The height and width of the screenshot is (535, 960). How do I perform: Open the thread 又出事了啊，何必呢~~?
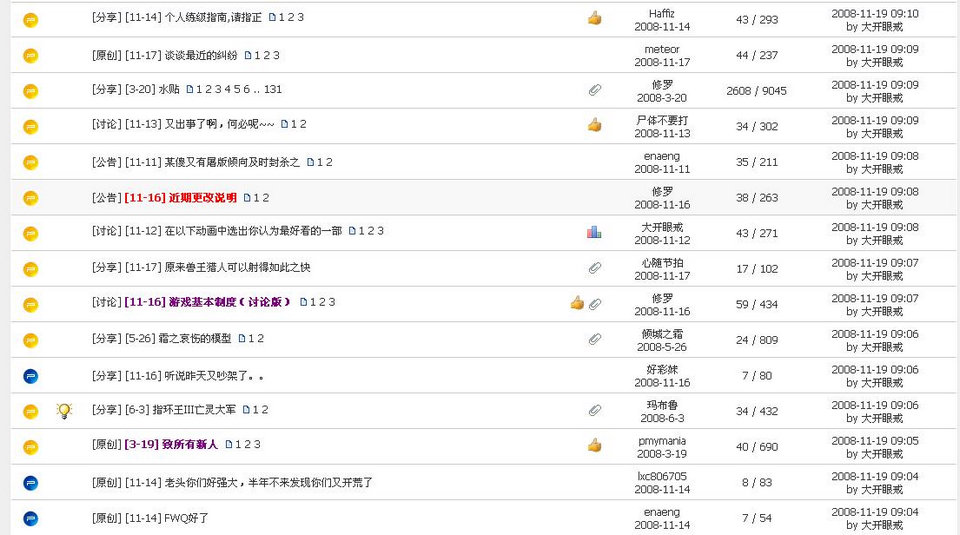(x=199, y=124)
